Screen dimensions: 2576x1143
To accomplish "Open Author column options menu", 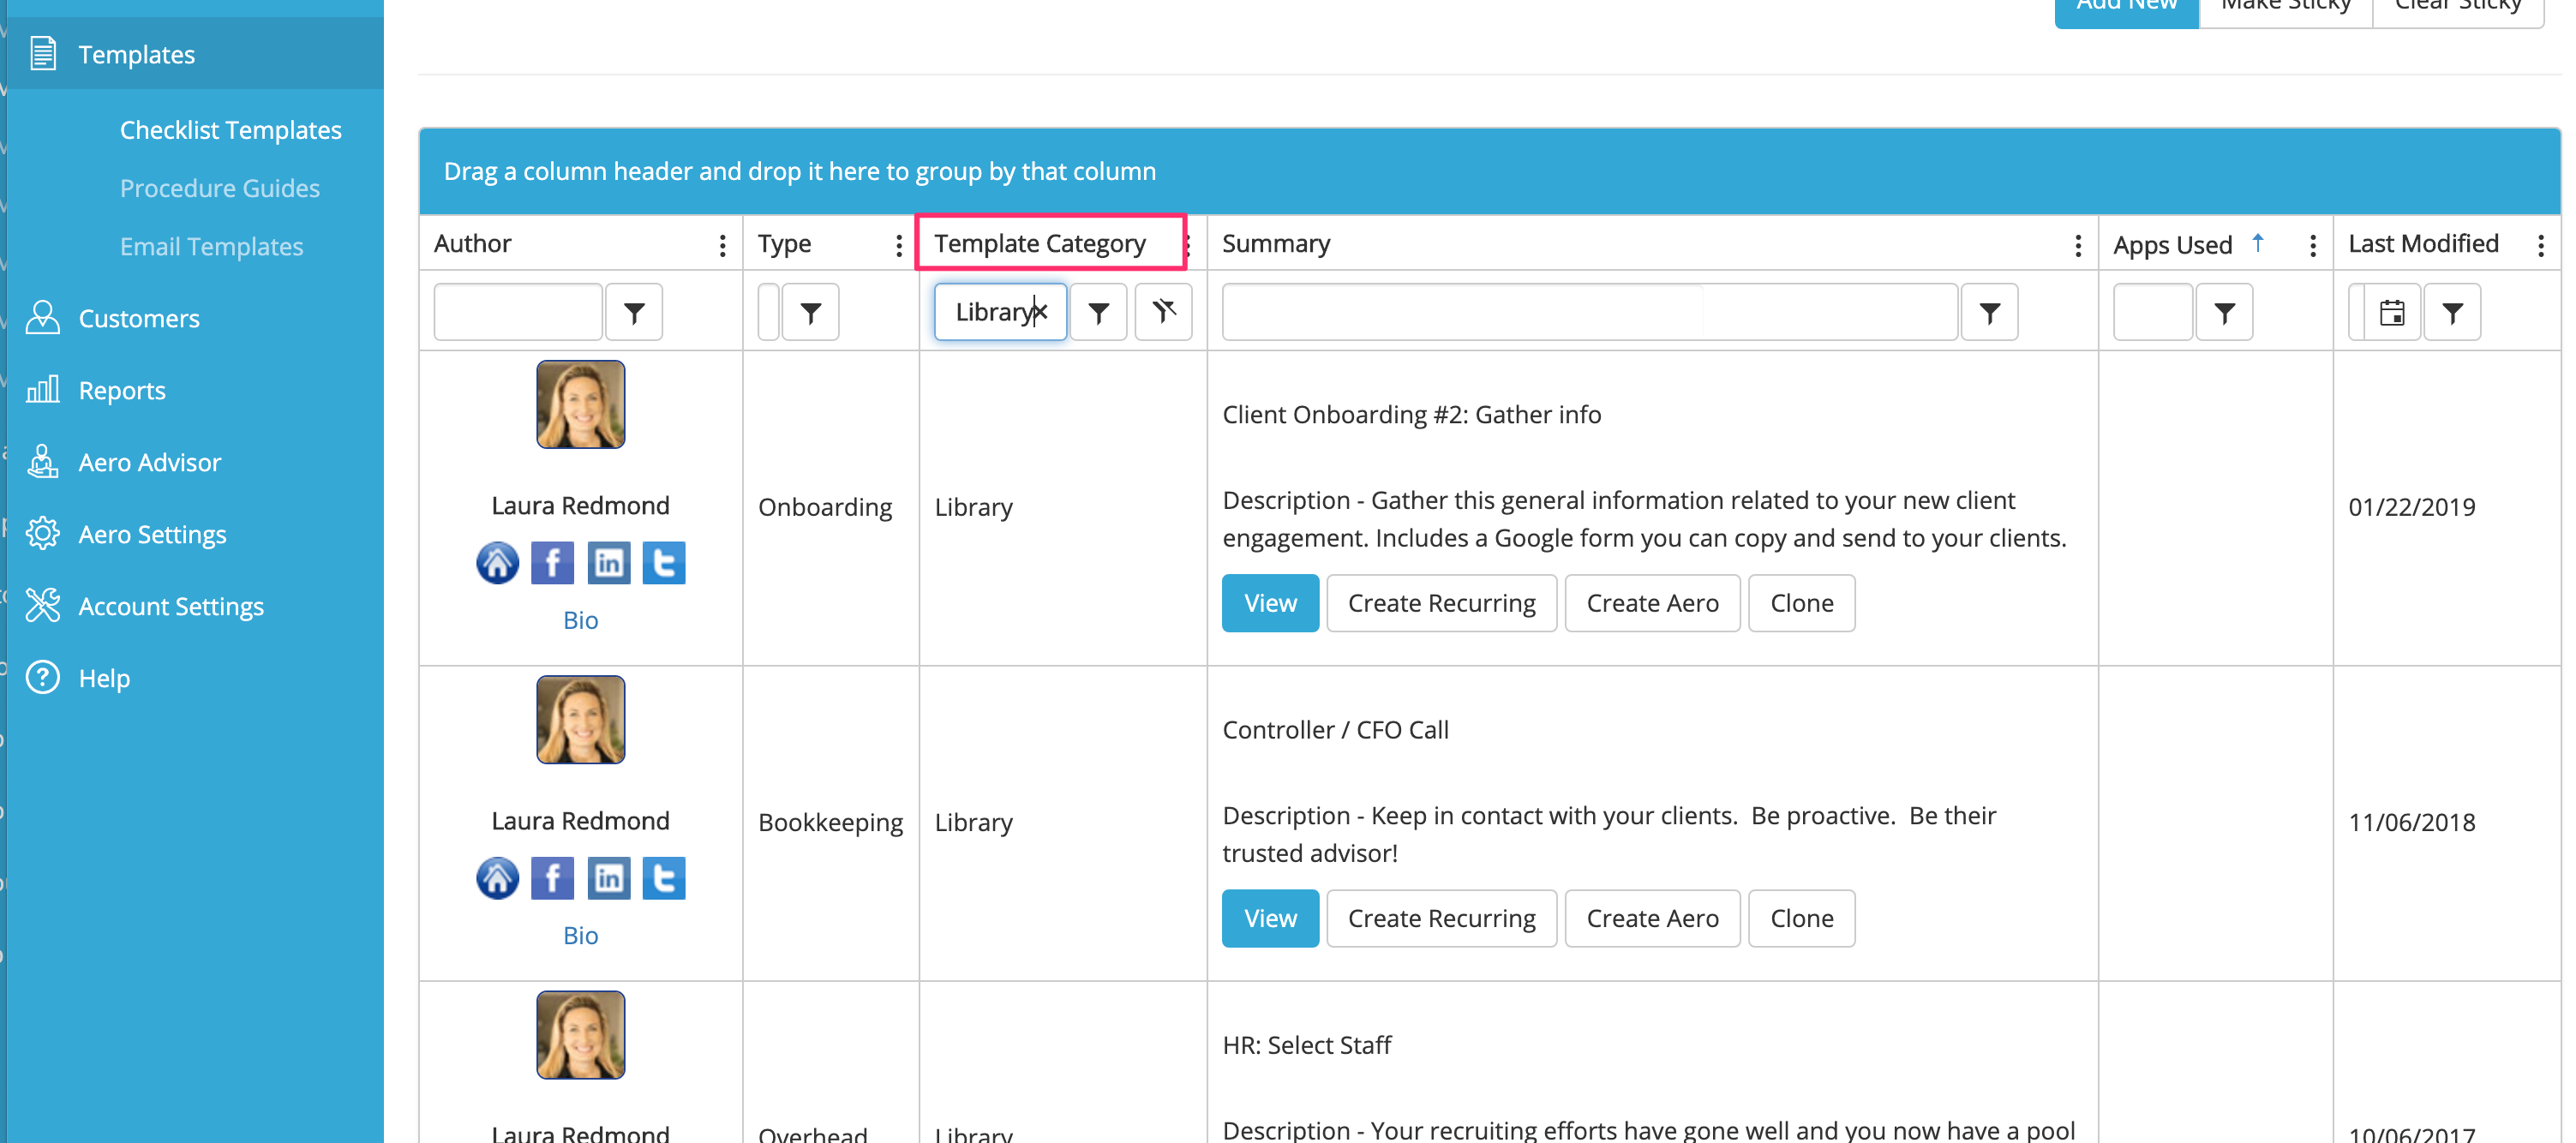I will (722, 245).
